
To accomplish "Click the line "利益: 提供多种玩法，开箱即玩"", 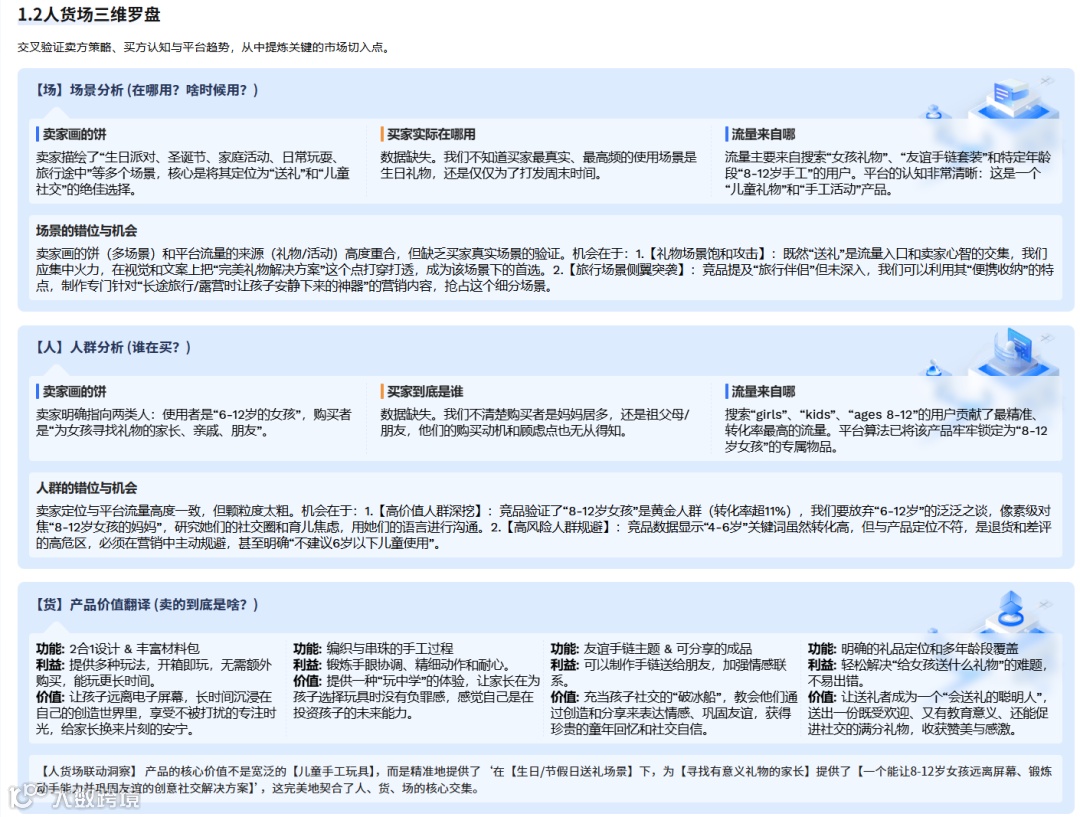I will [x=154, y=673].
